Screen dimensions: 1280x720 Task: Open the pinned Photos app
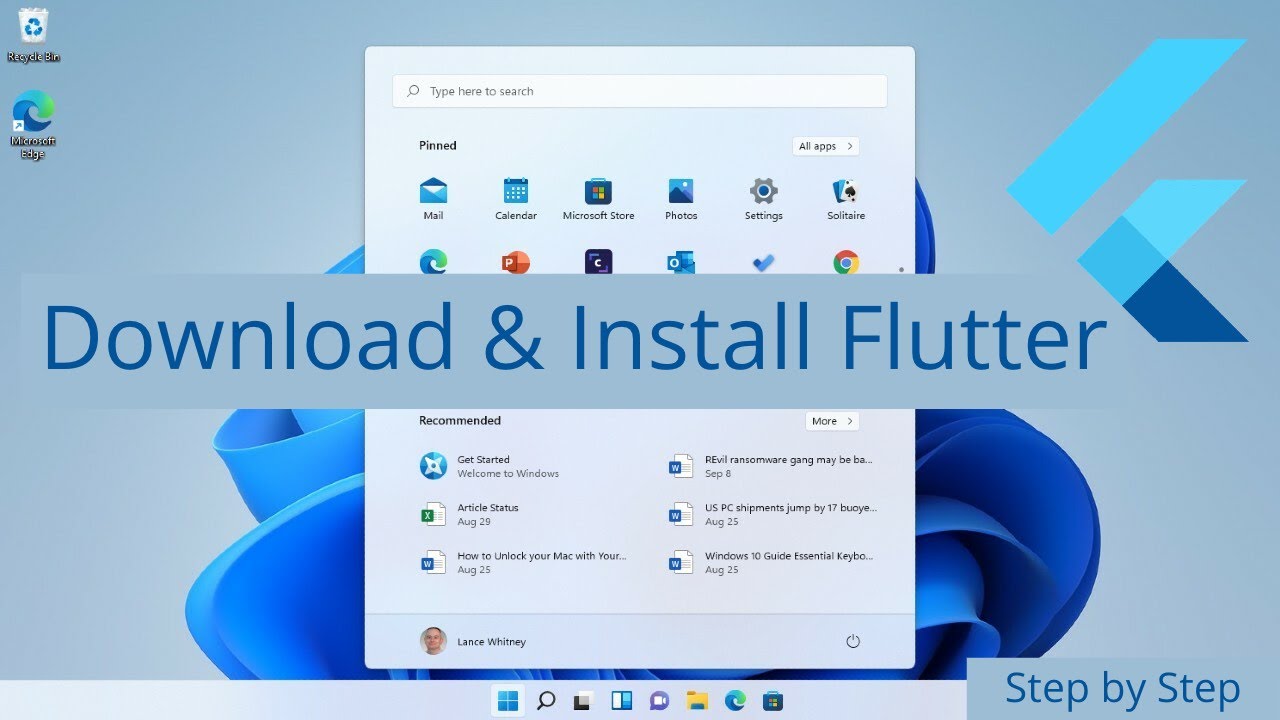(x=681, y=199)
